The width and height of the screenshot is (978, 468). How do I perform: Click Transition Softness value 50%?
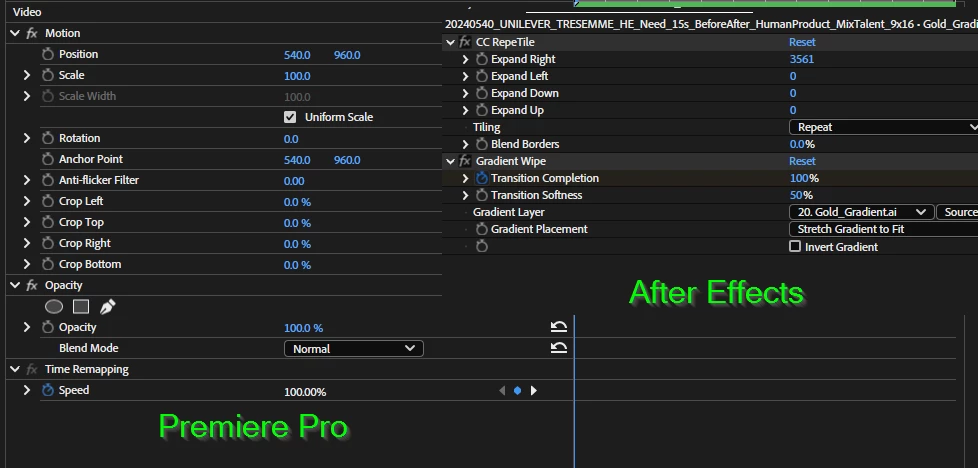pyautogui.click(x=801, y=195)
